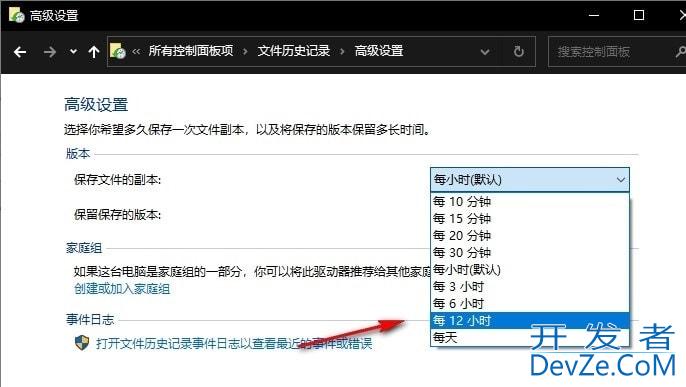Click the shield icon beside event log link
686x387 pixels.
[x=82, y=343]
